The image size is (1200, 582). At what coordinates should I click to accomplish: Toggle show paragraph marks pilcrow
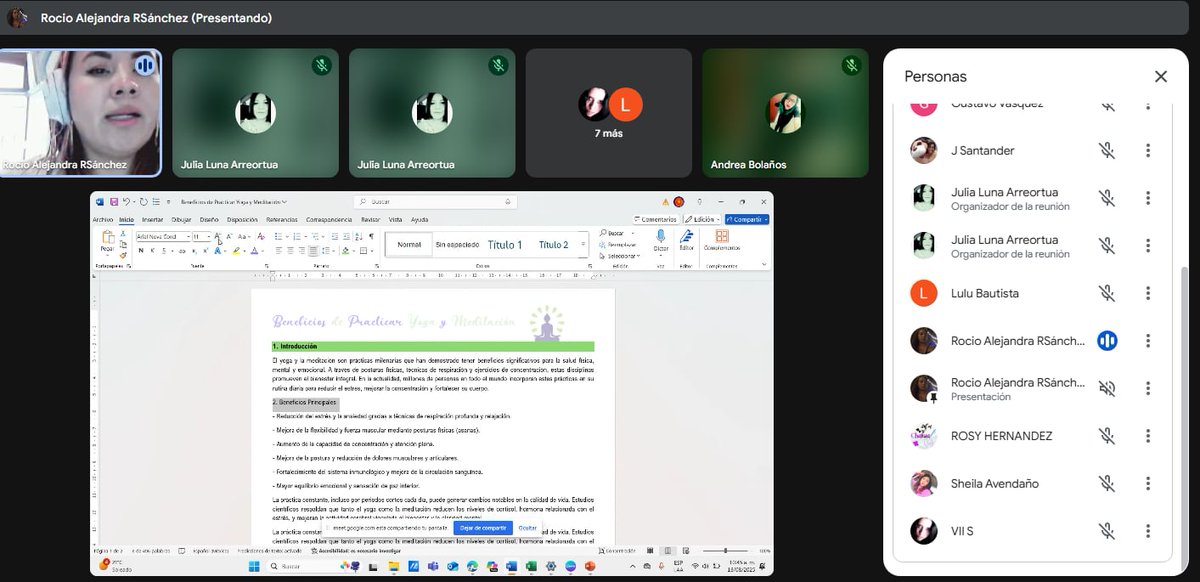[x=371, y=236]
